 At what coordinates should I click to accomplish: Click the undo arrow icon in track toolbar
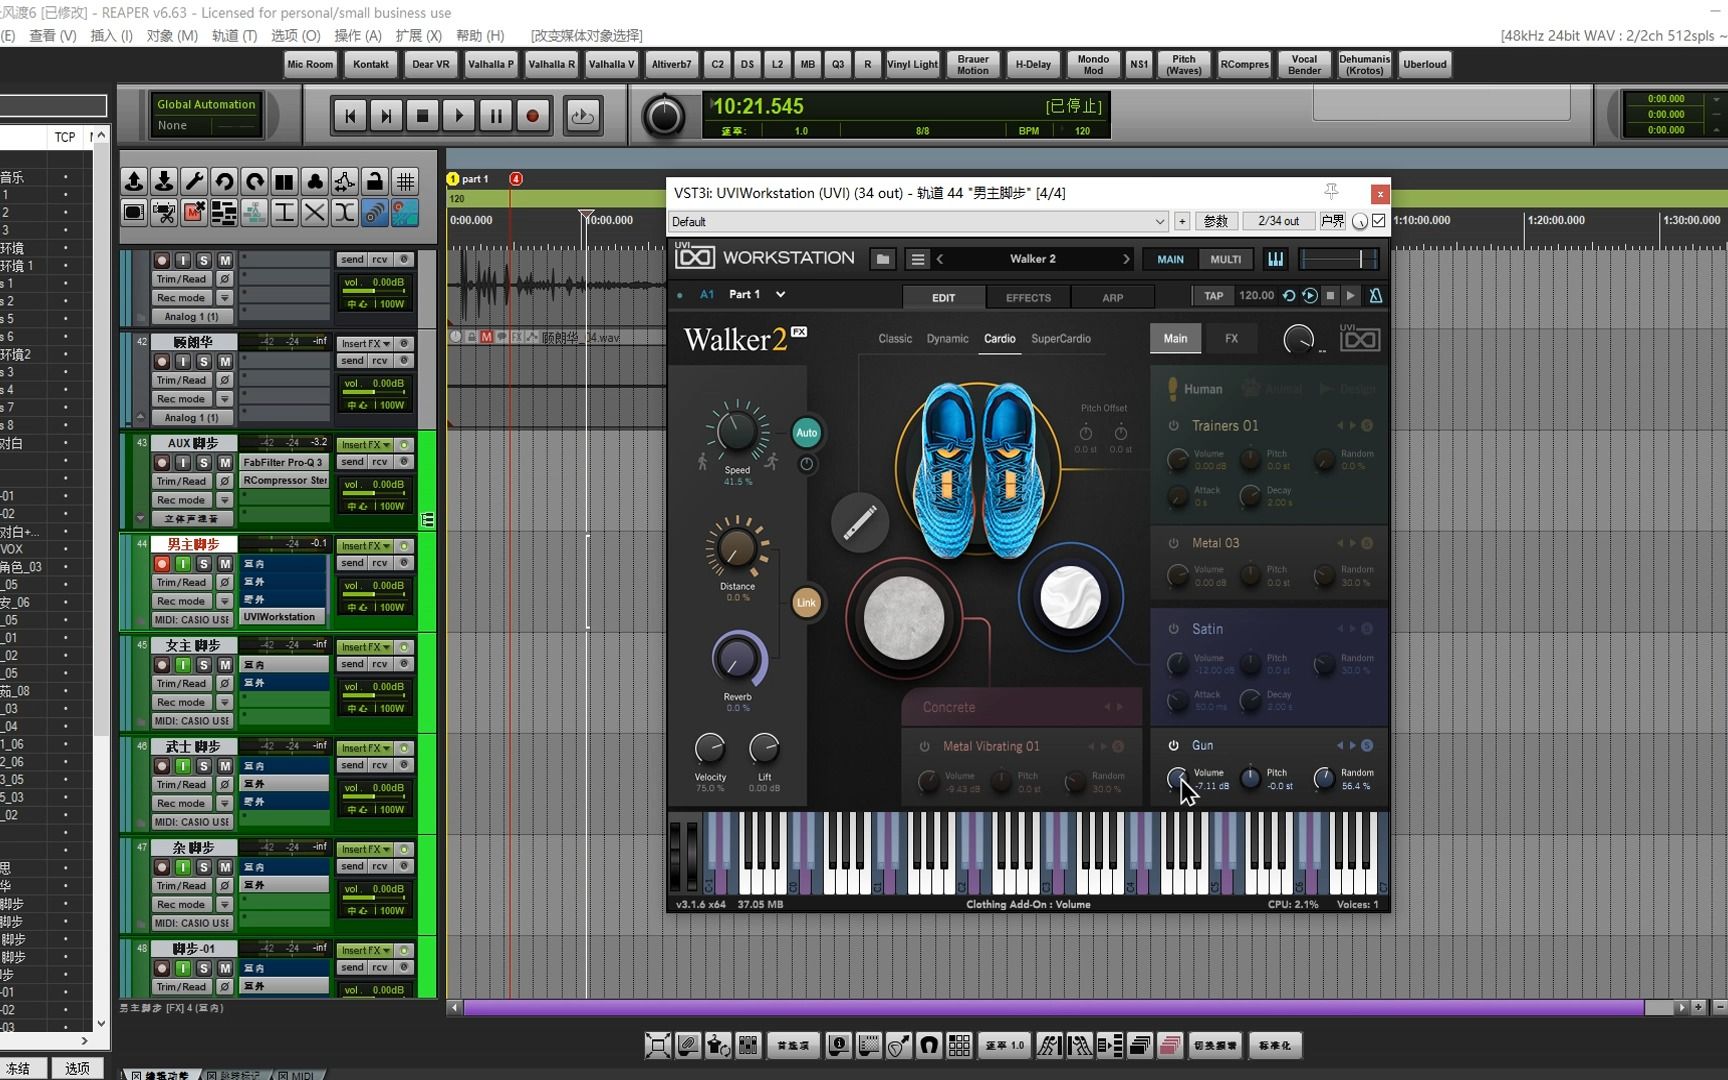coord(224,181)
